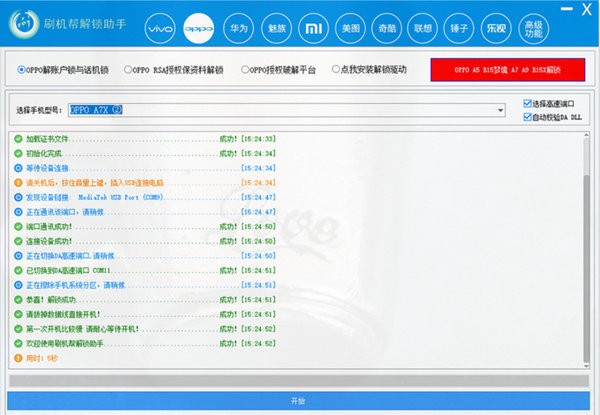This screenshot has height=415, width=600.
Task: Click the red OPPO A5 R15 解锁 button
Action: tap(508, 71)
